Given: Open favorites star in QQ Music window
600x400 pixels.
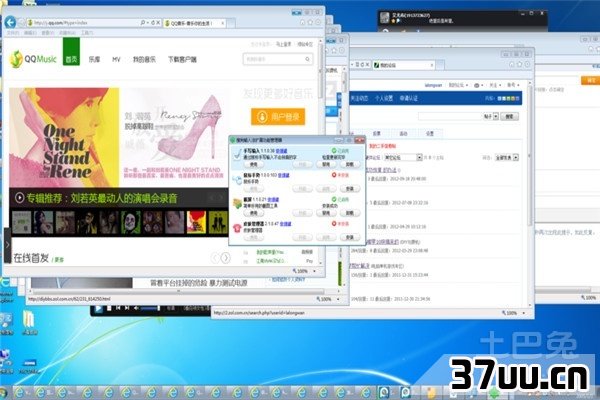Looking at the screenshot, I should coord(310,23).
